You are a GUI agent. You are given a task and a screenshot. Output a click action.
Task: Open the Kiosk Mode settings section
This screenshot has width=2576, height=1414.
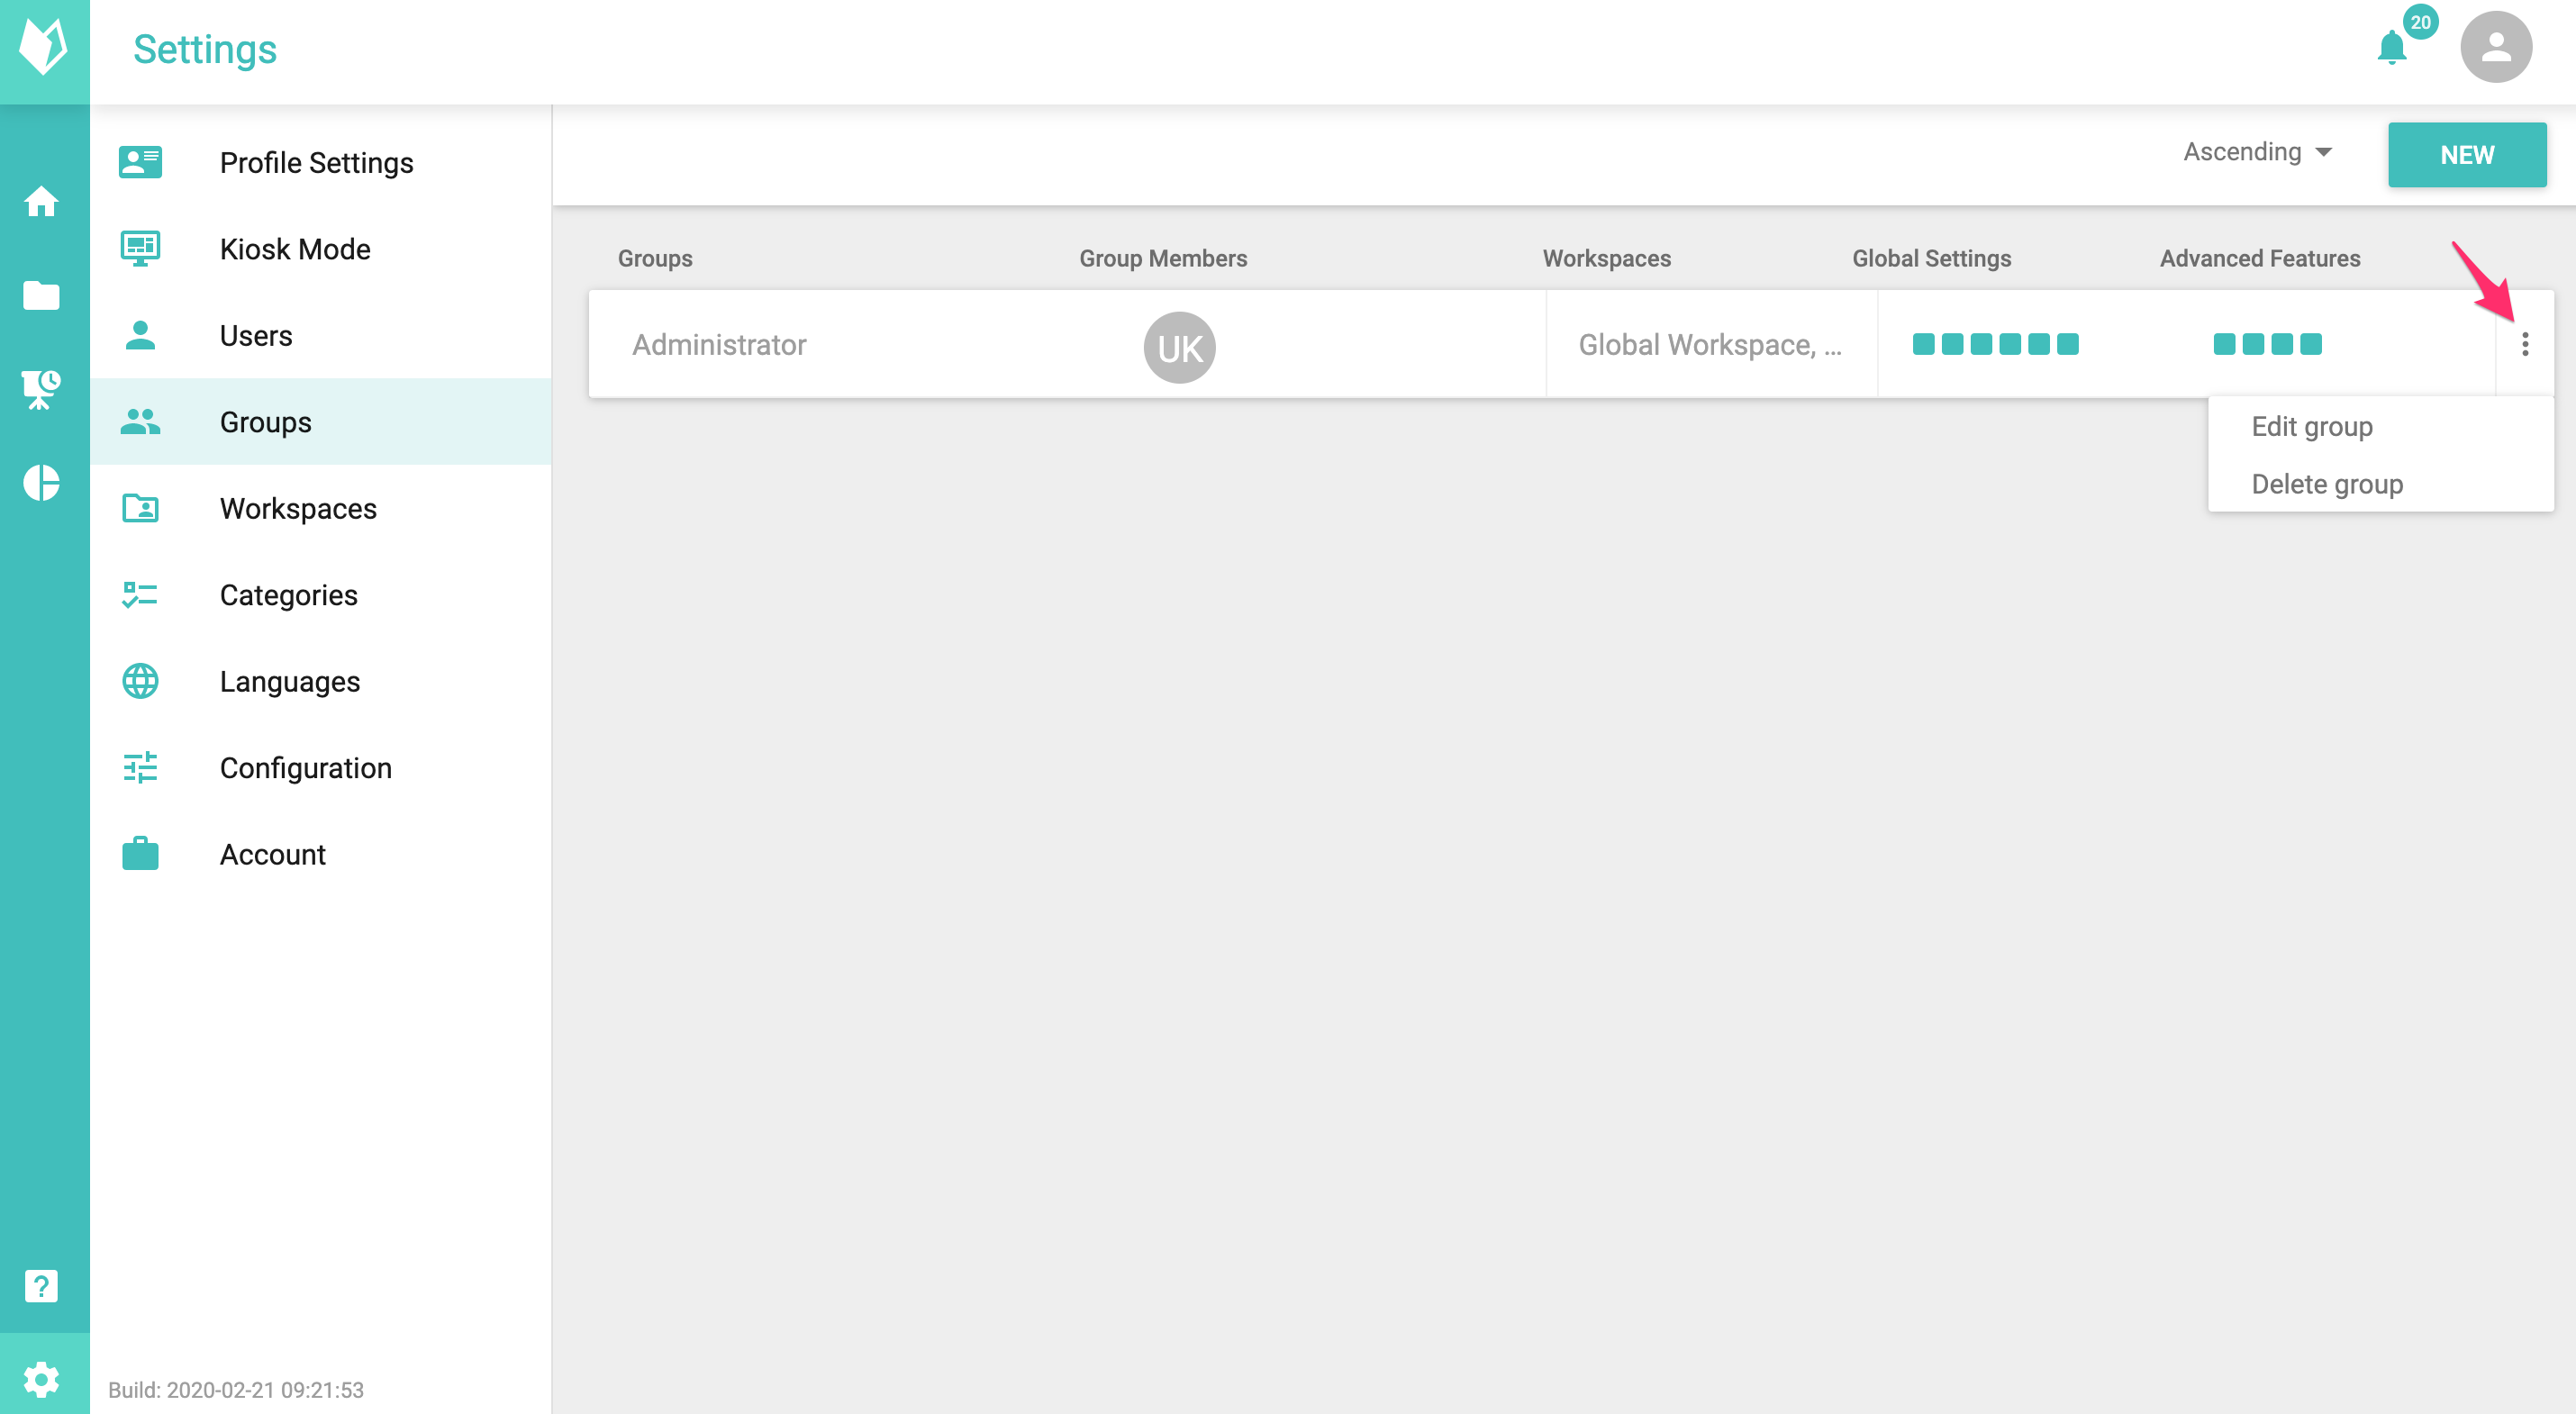(295, 249)
